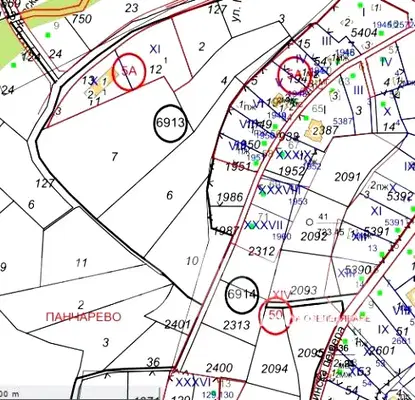Select the yellow building on parcel 2387
The image size is (415, 400).
click(314, 131)
